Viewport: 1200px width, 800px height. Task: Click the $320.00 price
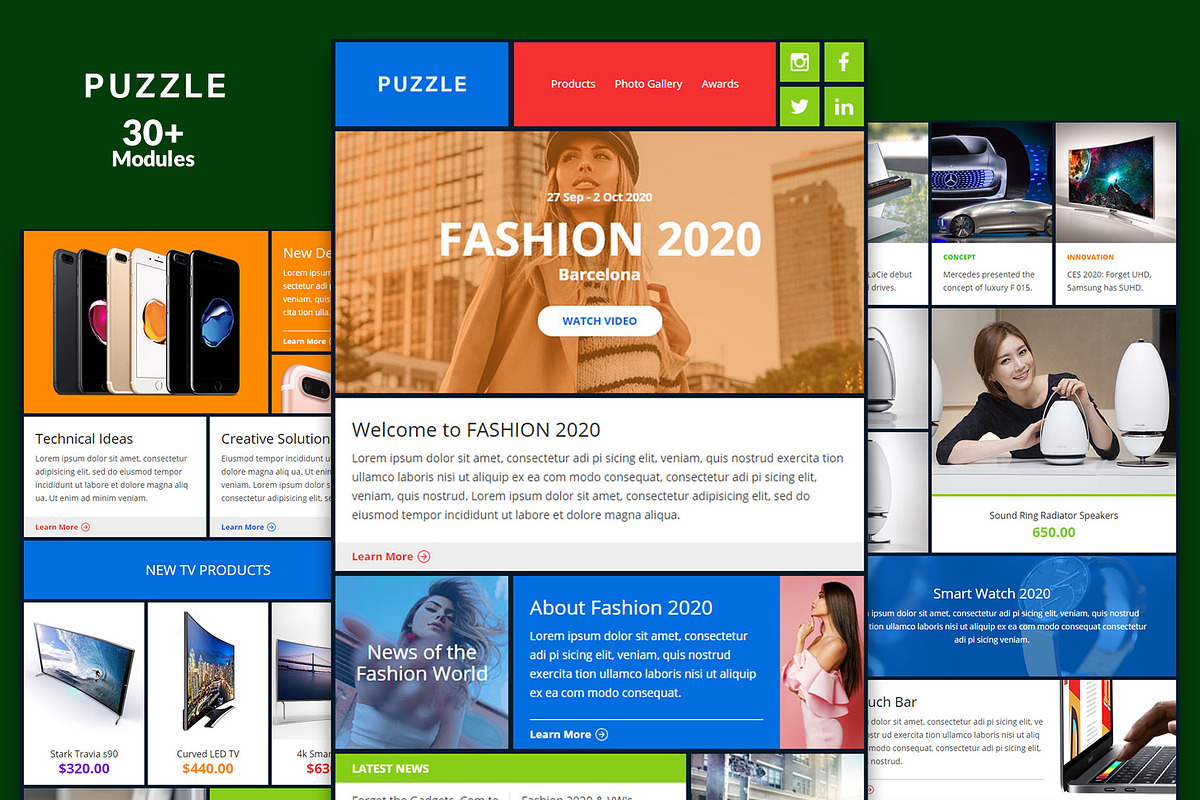pyautogui.click(x=84, y=769)
